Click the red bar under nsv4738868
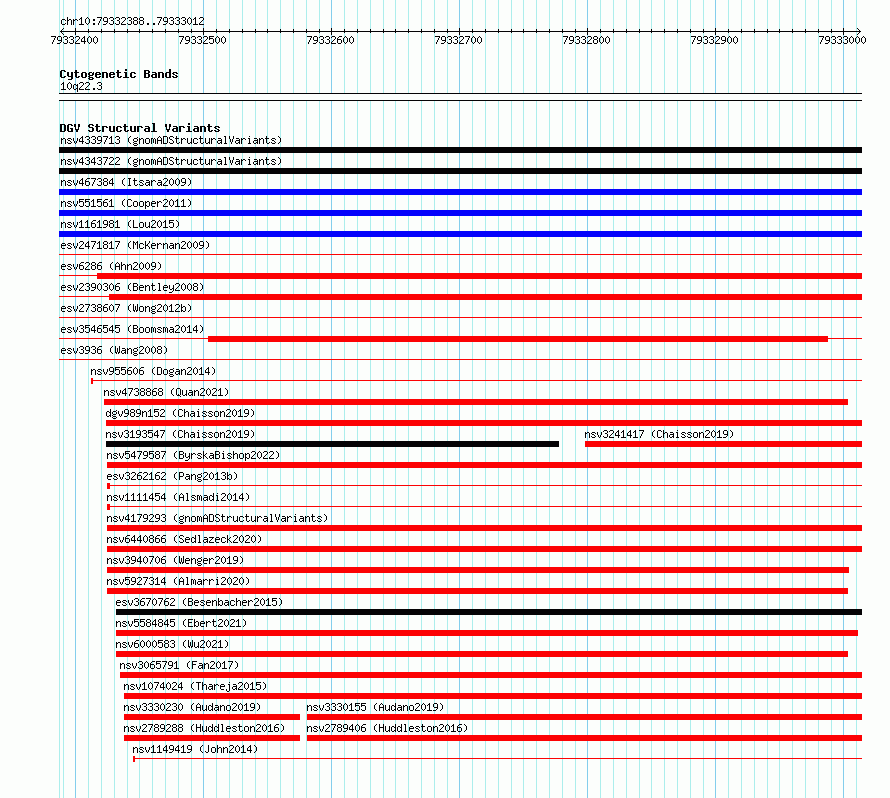 click(x=476, y=402)
